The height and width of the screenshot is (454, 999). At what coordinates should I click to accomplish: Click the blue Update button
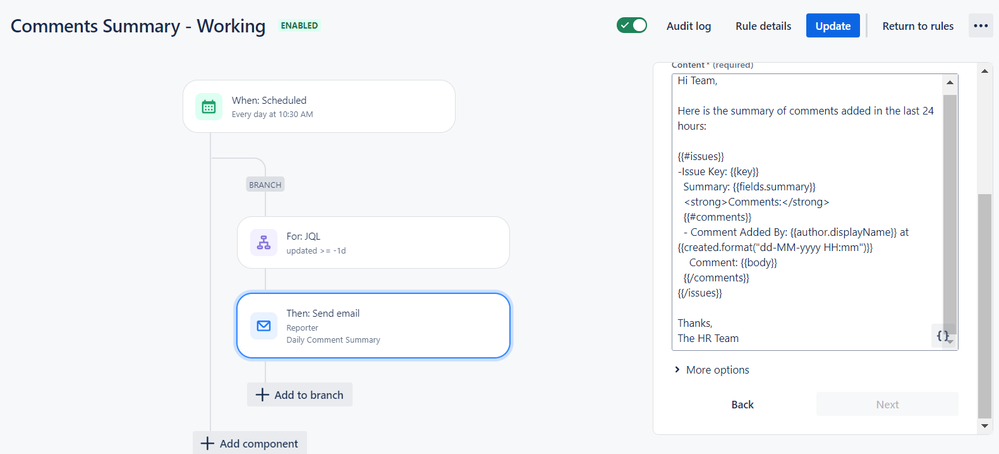point(832,26)
